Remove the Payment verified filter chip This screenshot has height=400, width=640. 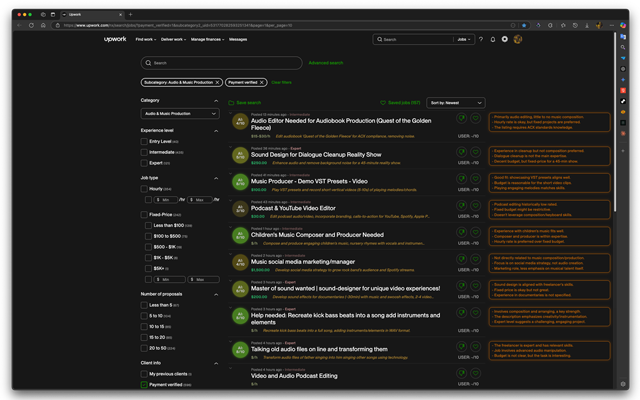(x=261, y=82)
